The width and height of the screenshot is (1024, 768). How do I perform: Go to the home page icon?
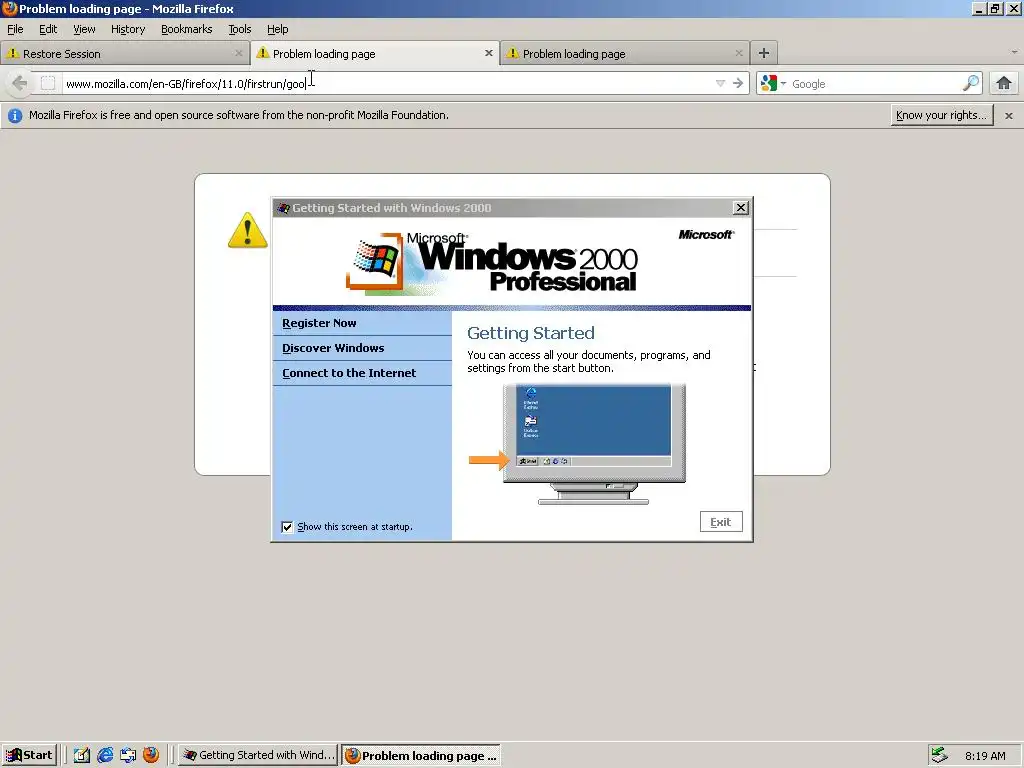click(x=1004, y=83)
